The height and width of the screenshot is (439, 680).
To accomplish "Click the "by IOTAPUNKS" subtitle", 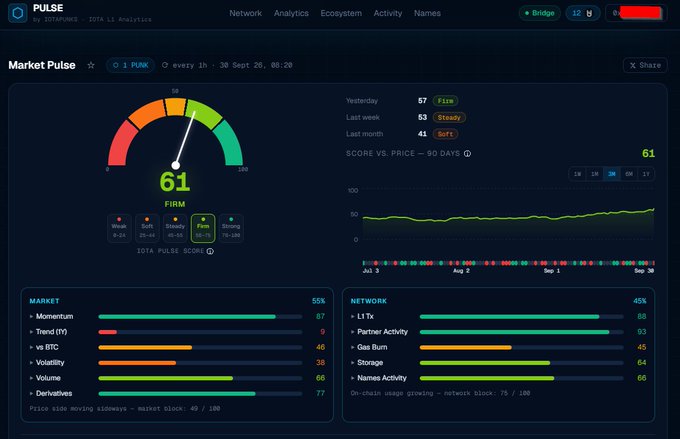I will pos(92,20).
